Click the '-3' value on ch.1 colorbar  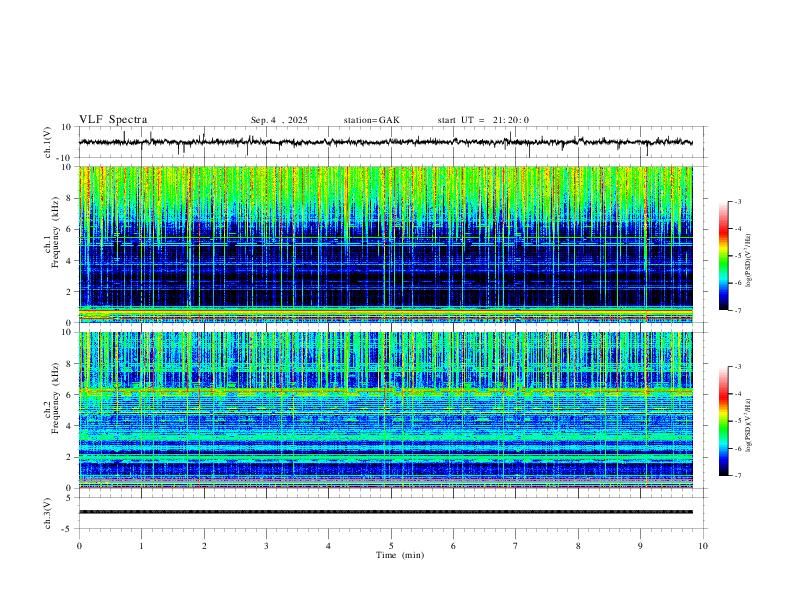[737, 201]
